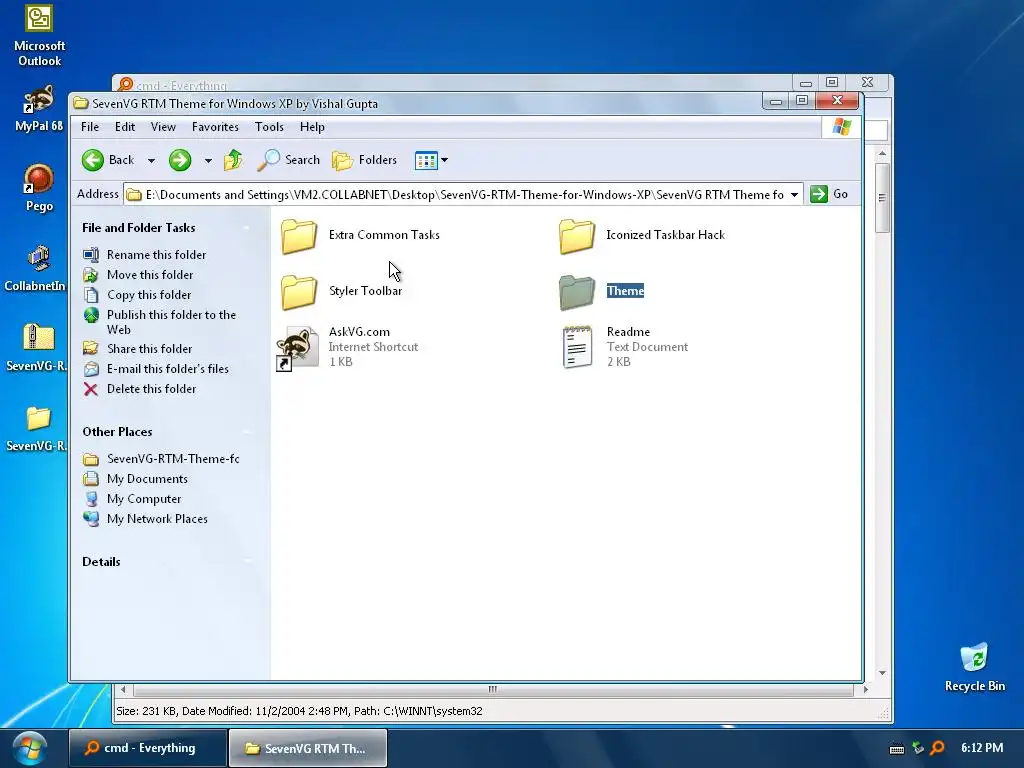
Task: Go to My Computer in Other Places
Action: tap(144, 499)
